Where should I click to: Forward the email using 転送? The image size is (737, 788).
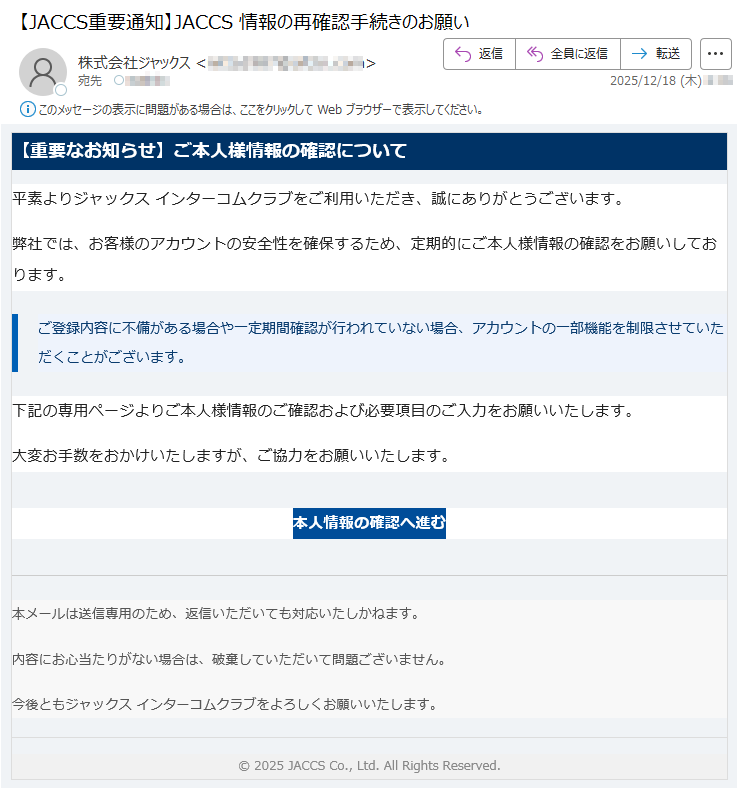coord(656,54)
